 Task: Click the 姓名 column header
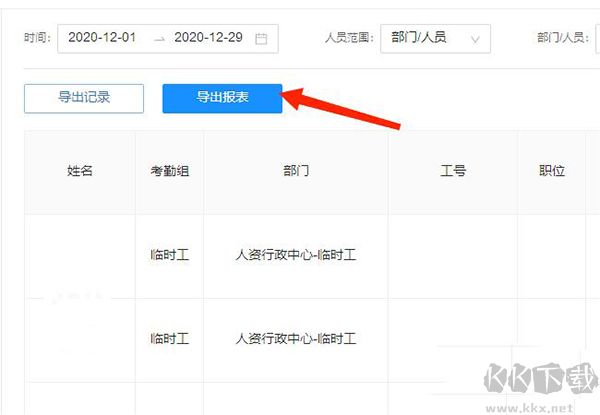80,171
